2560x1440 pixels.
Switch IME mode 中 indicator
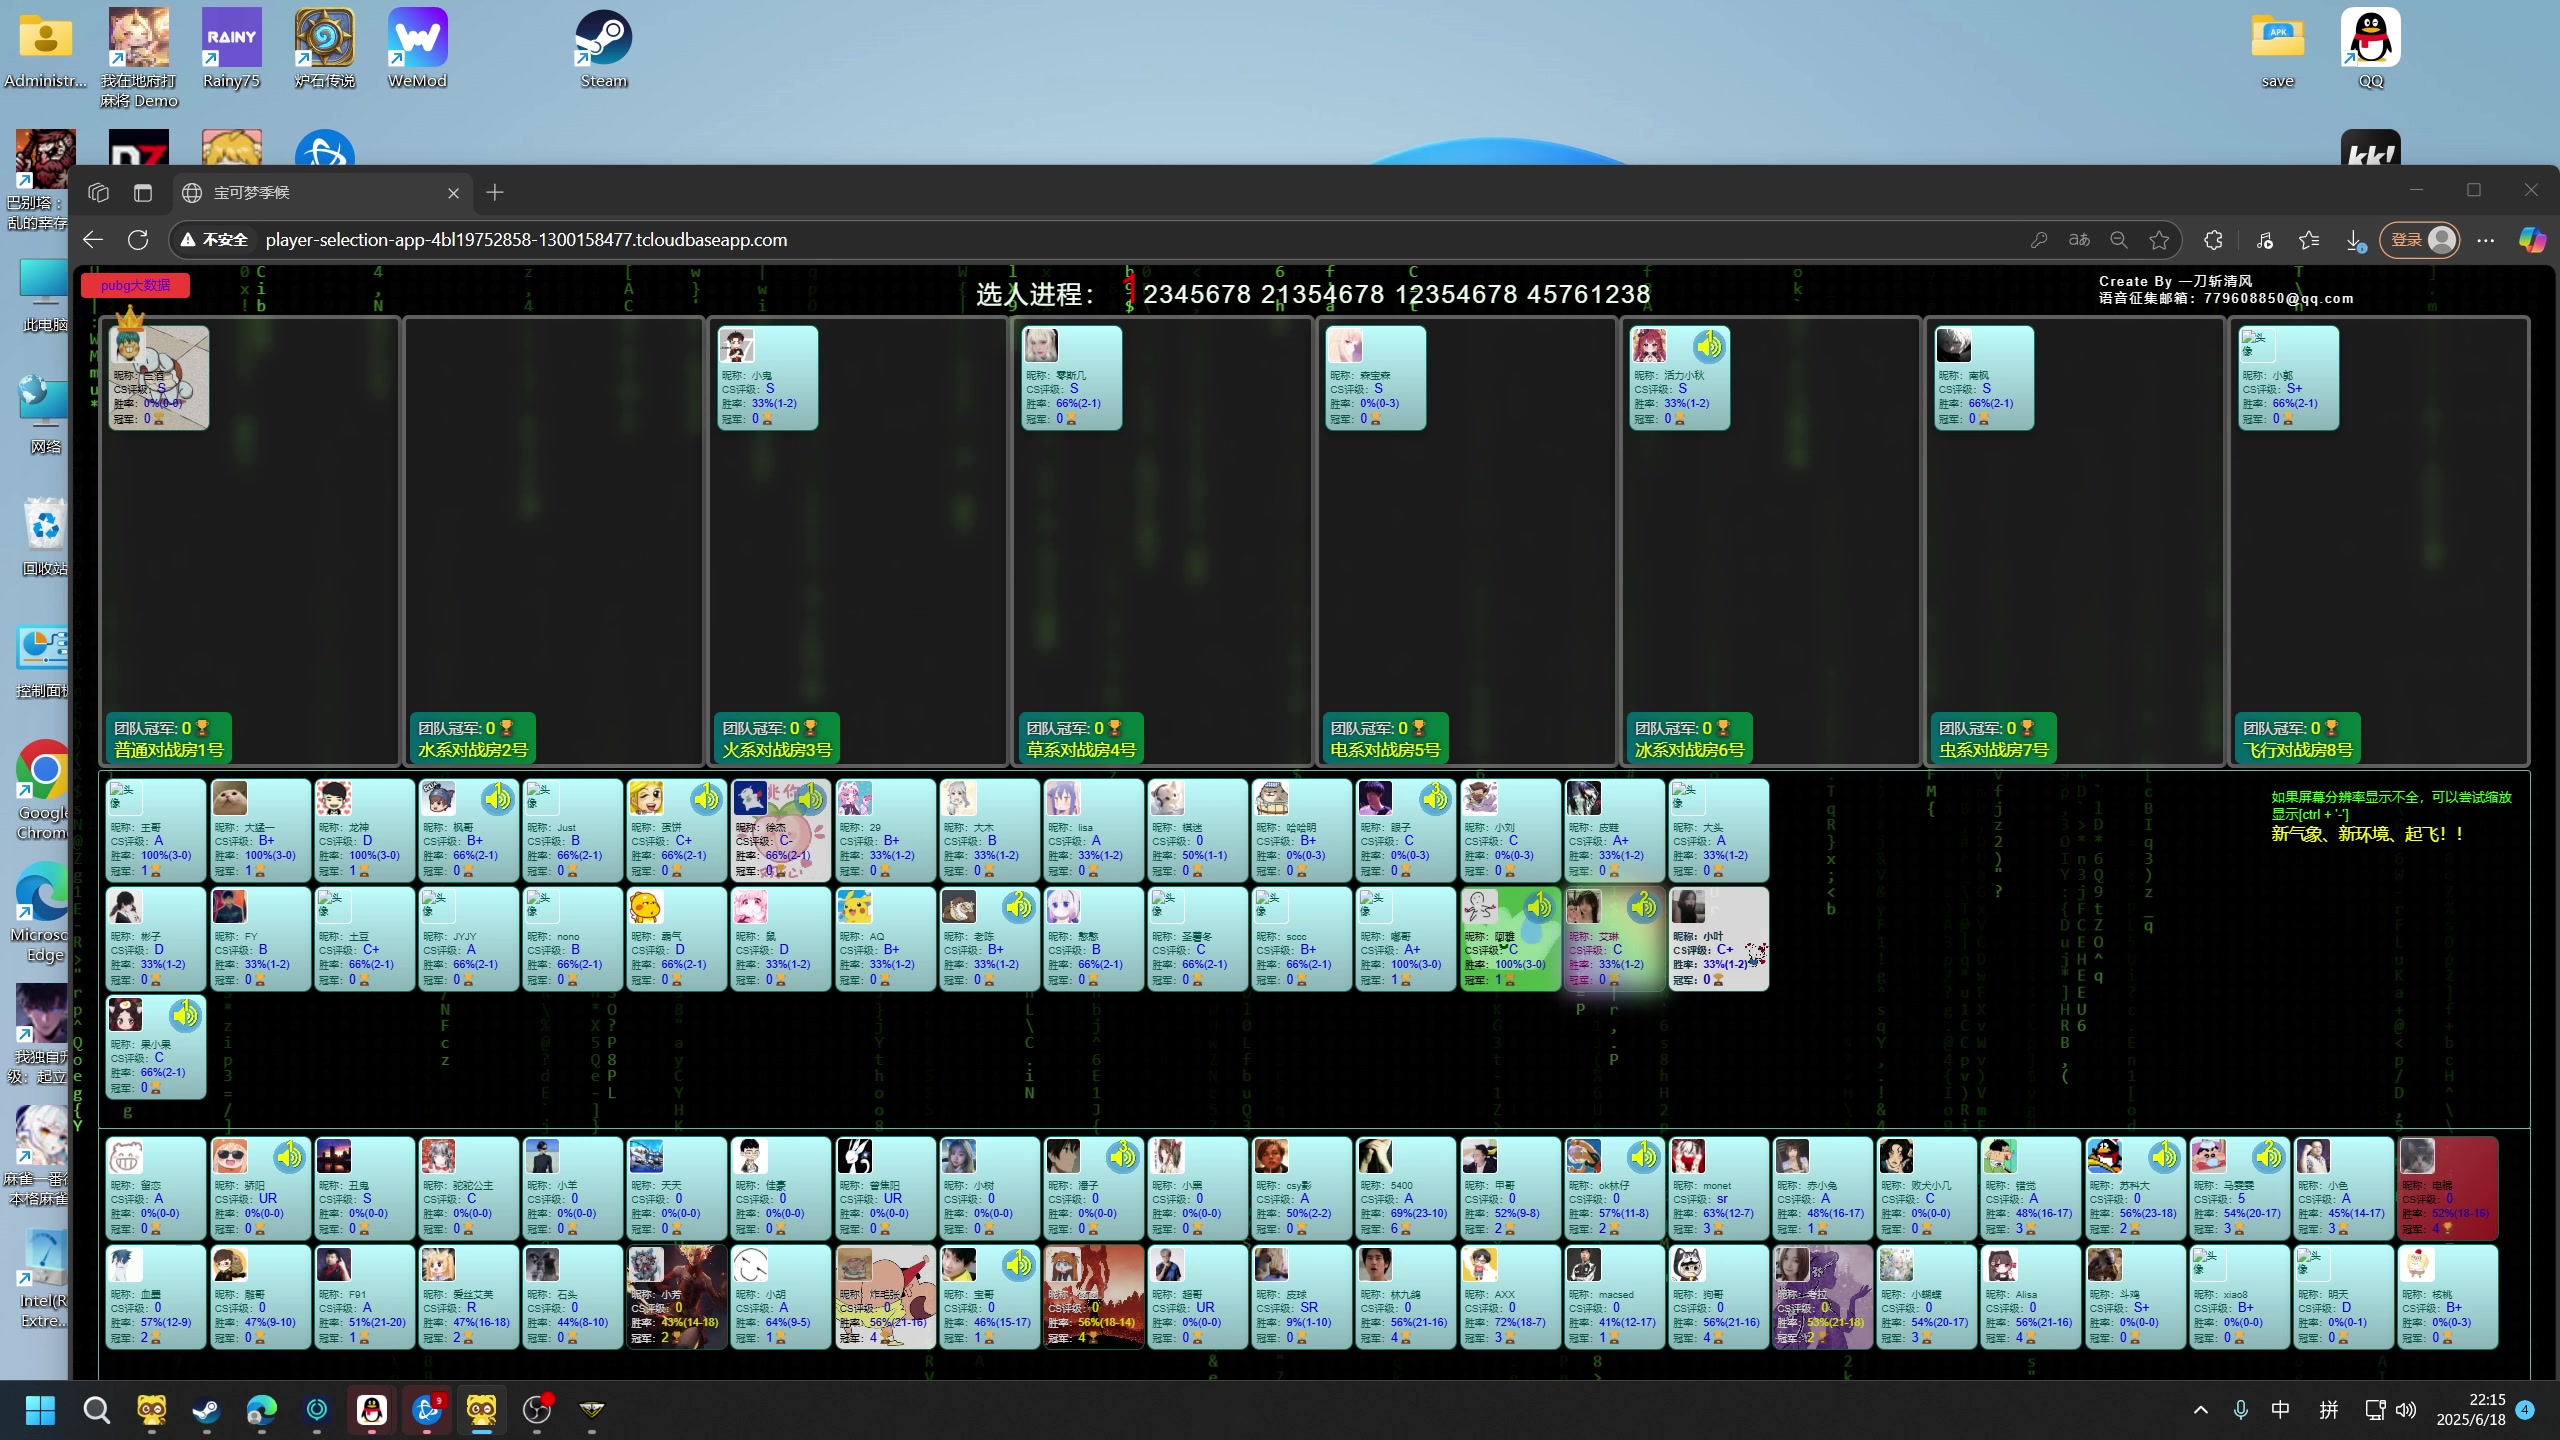(2280, 1410)
